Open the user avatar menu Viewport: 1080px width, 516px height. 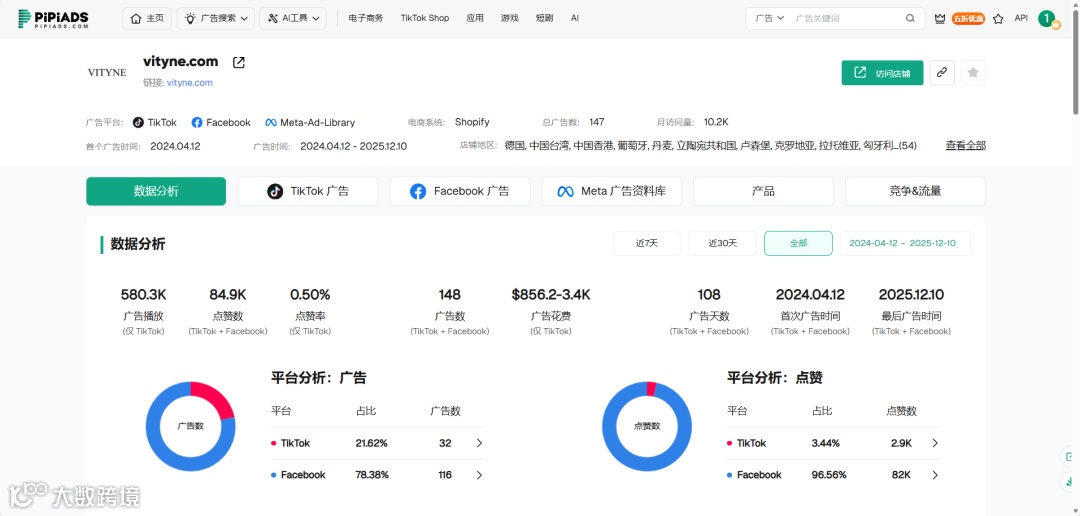click(1047, 19)
